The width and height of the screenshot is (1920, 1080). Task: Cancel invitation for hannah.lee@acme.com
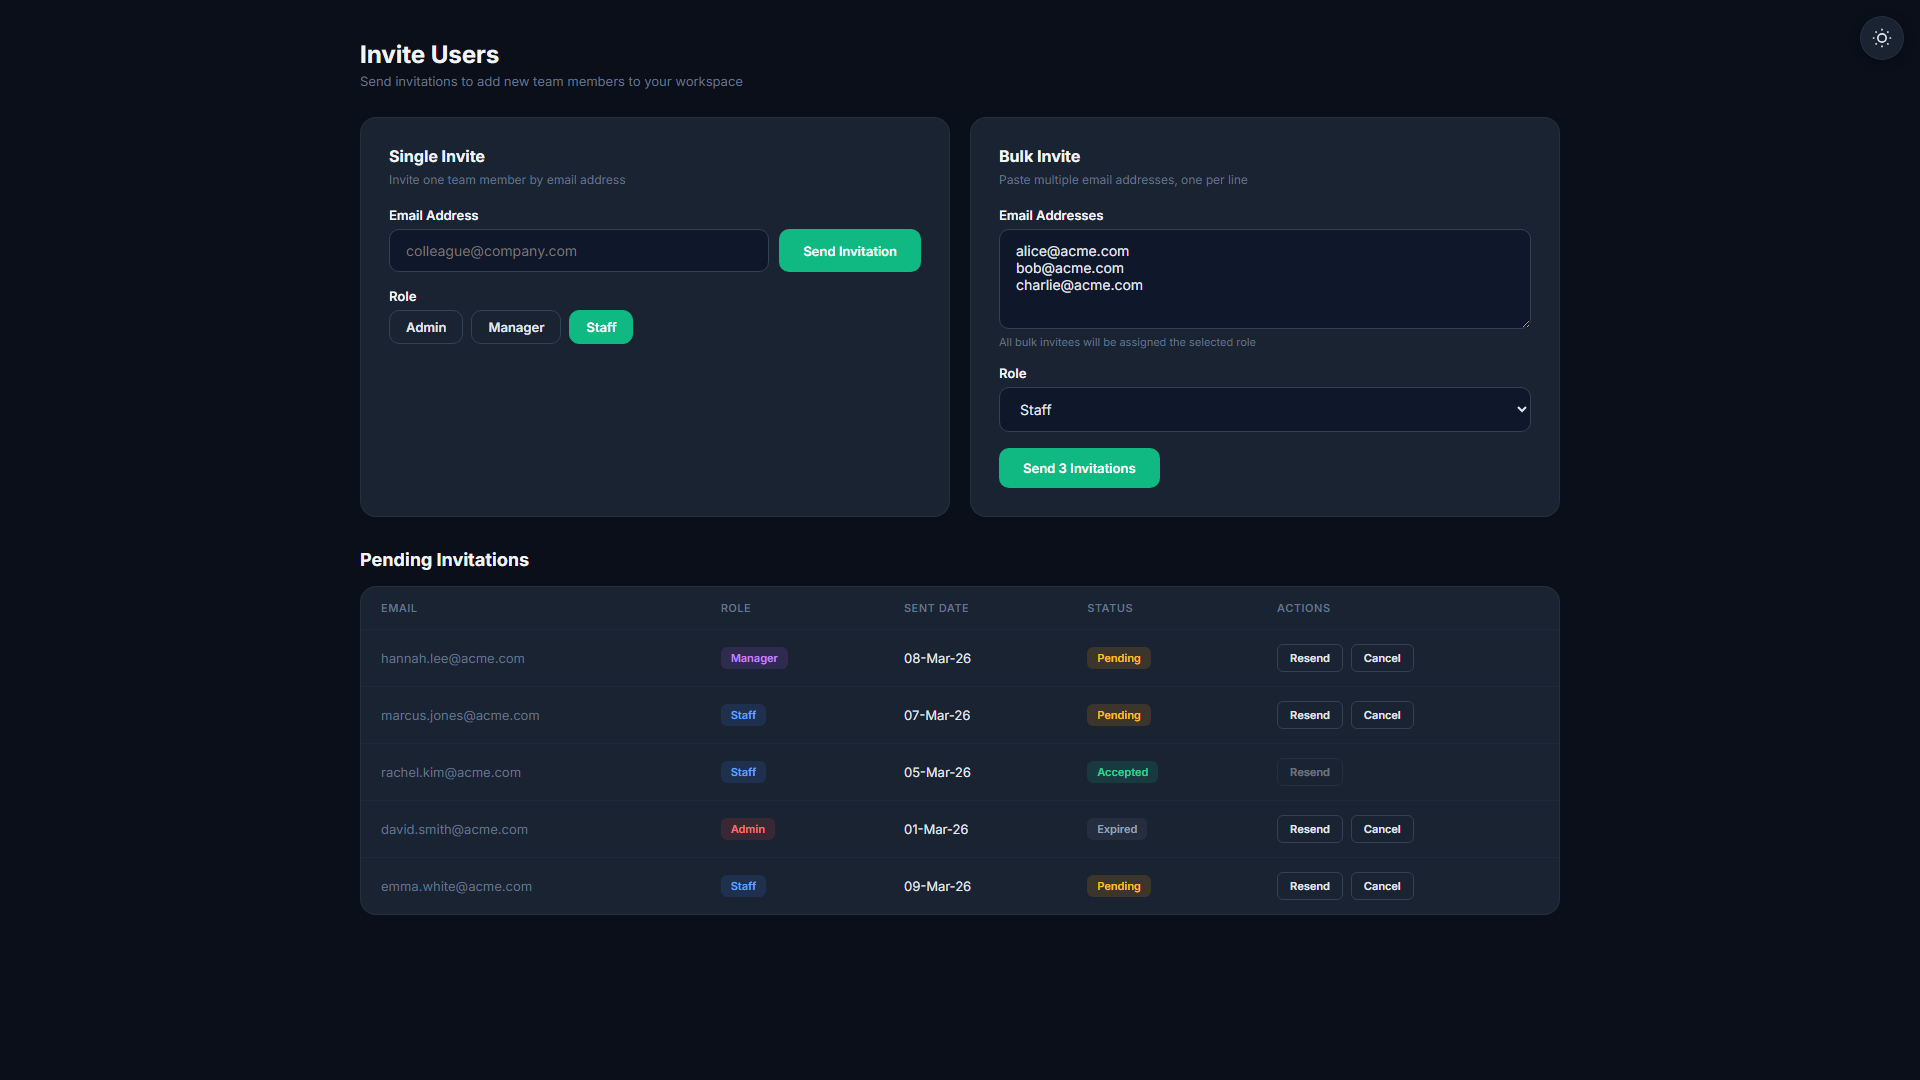click(x=1382, y=658)
